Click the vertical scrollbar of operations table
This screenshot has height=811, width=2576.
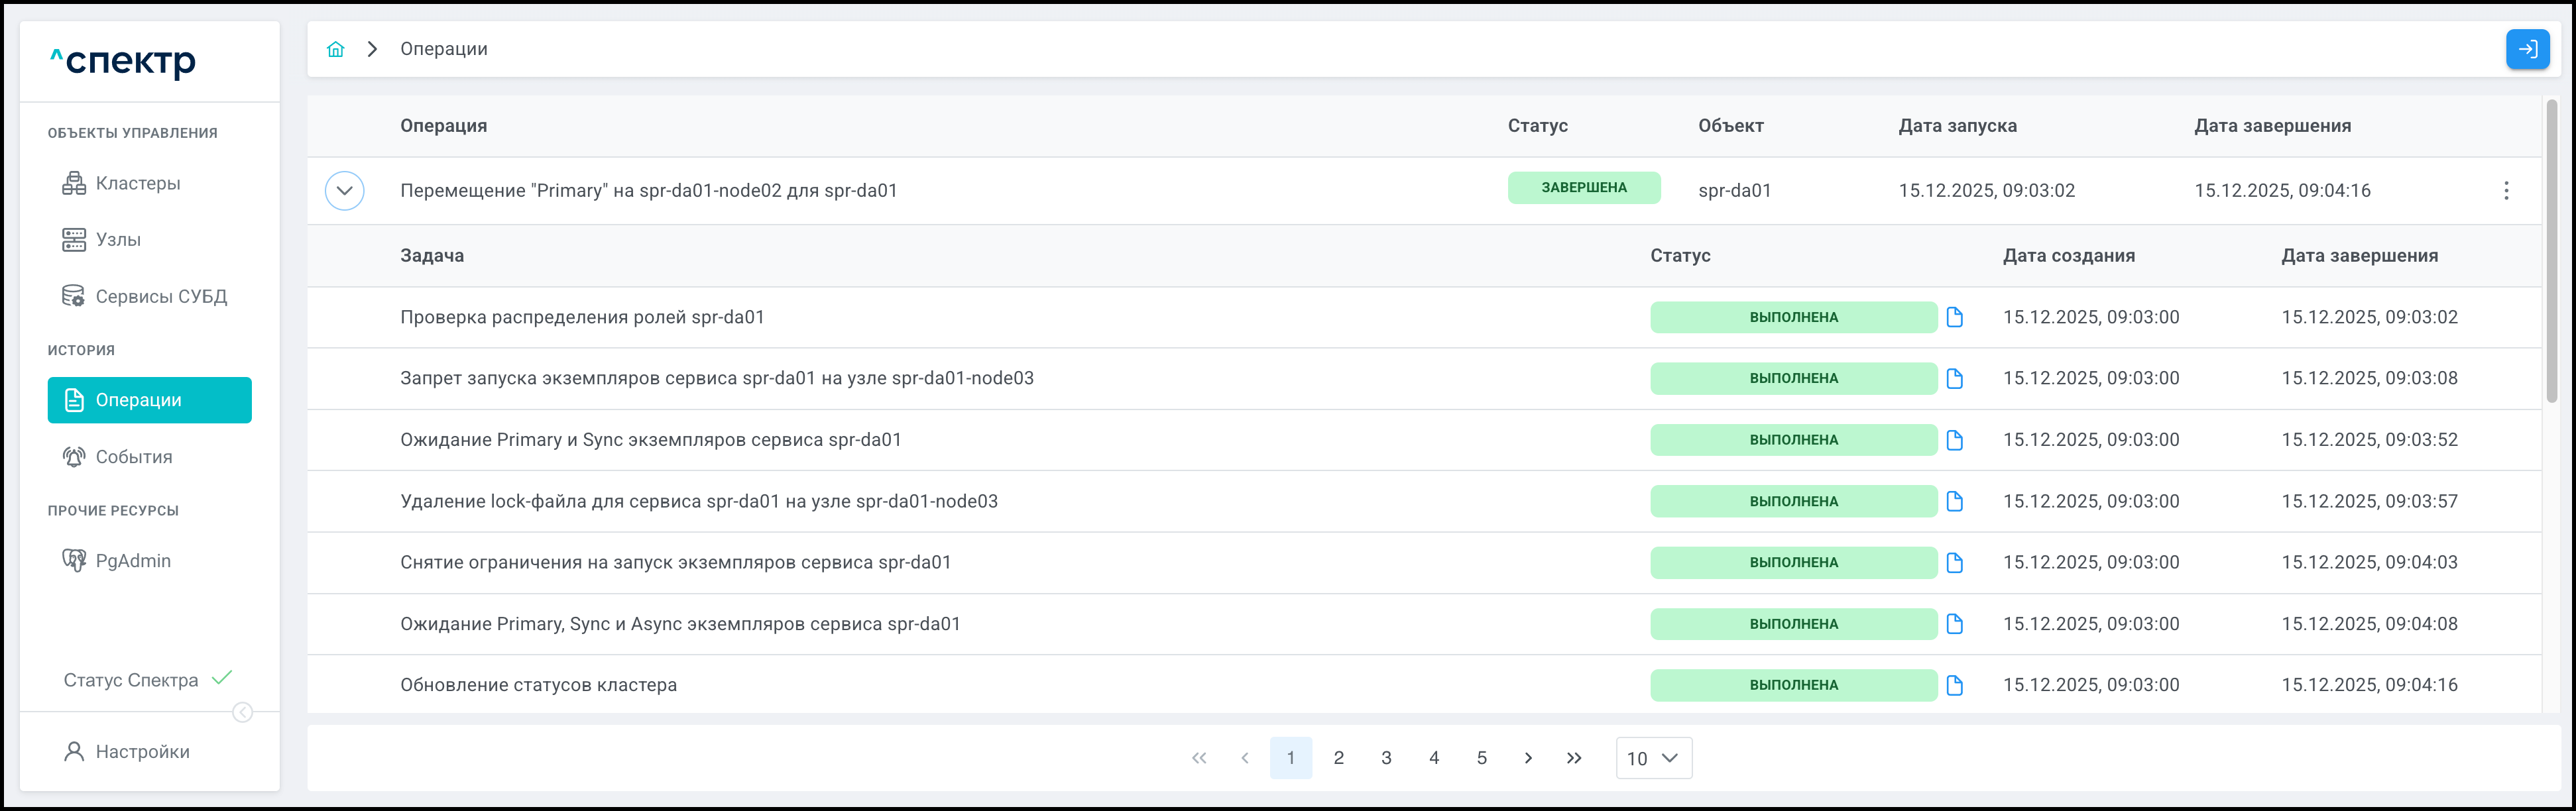pos(2551,250)
